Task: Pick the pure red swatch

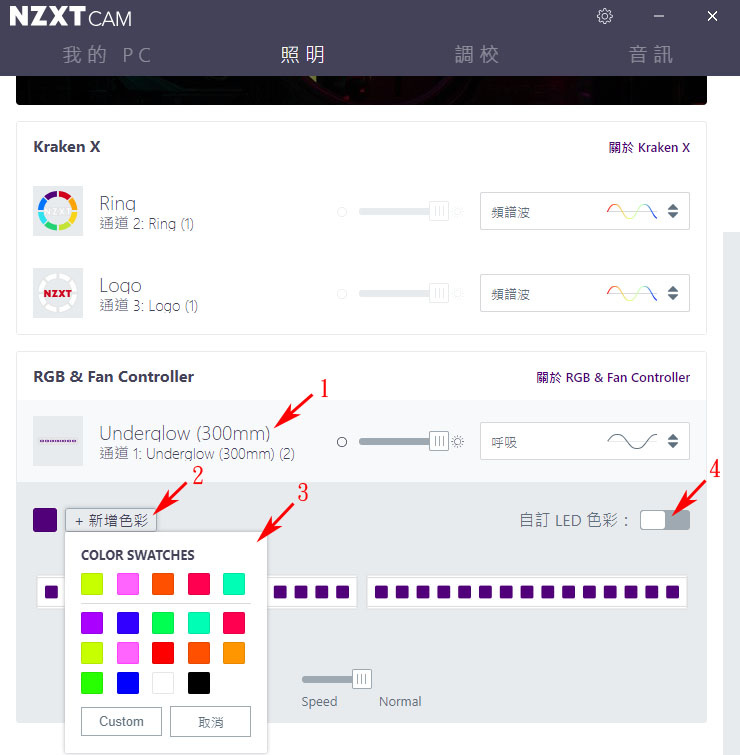Action: [163, 653]
